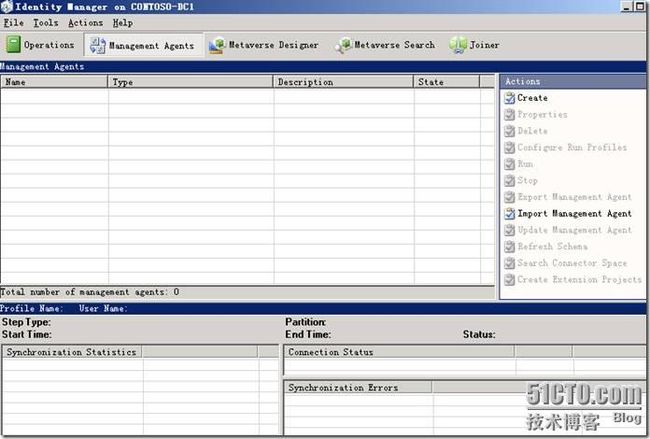This screenshot has height=439, width=650.
Task: Click the Refresh Schema icon
Action: tap(509, 247)
